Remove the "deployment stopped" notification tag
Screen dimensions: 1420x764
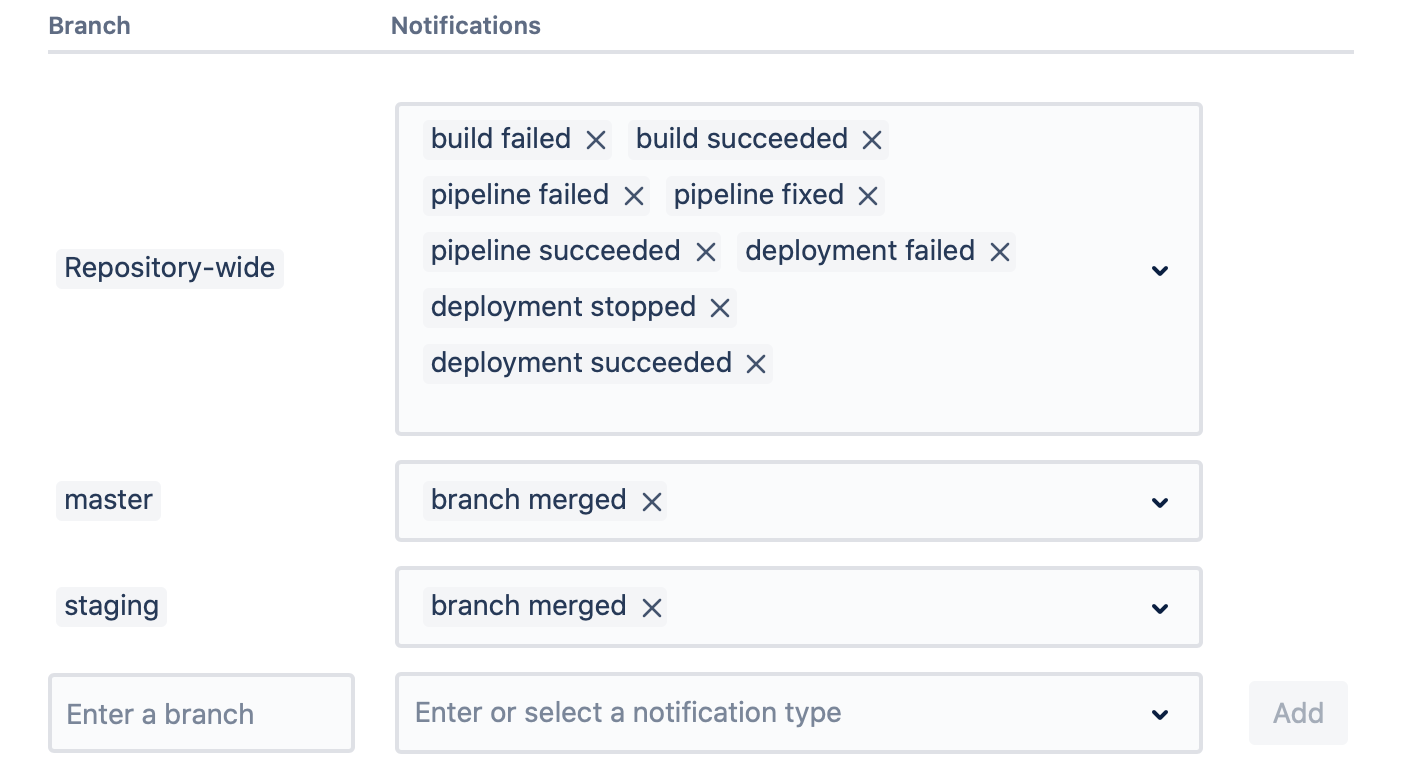[719, 308]
